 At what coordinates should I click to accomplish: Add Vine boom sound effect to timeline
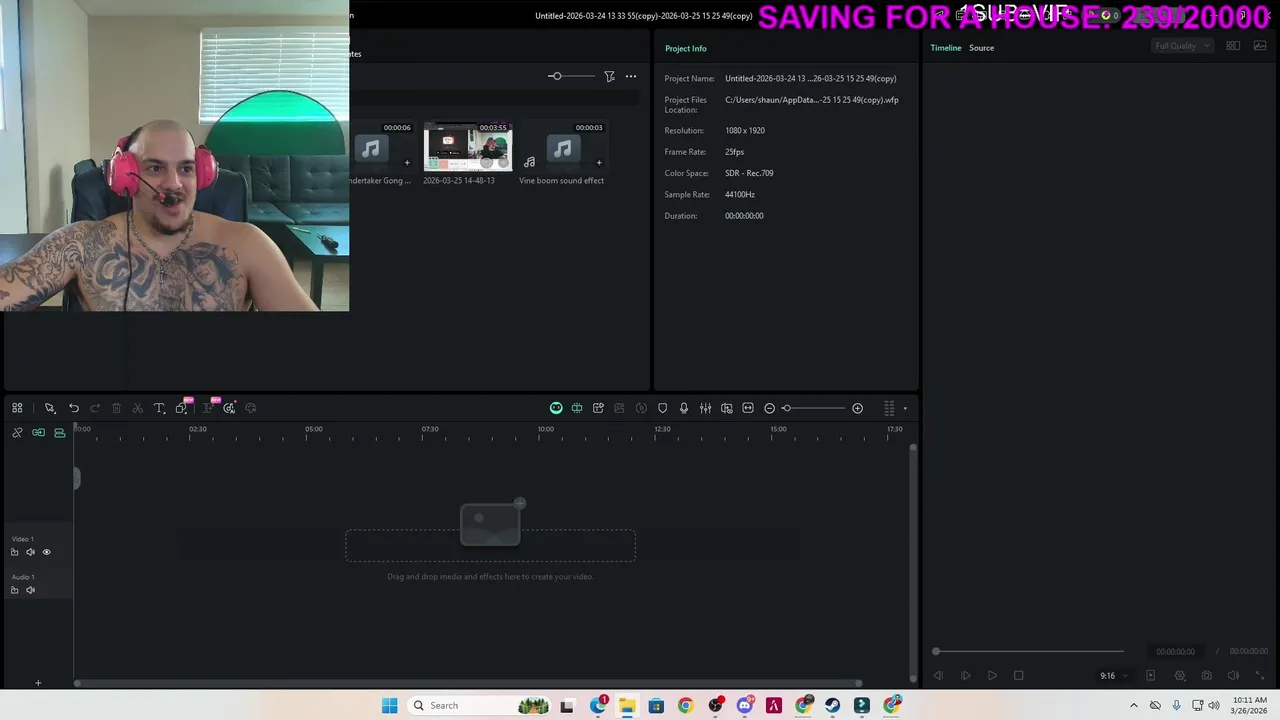599,162
